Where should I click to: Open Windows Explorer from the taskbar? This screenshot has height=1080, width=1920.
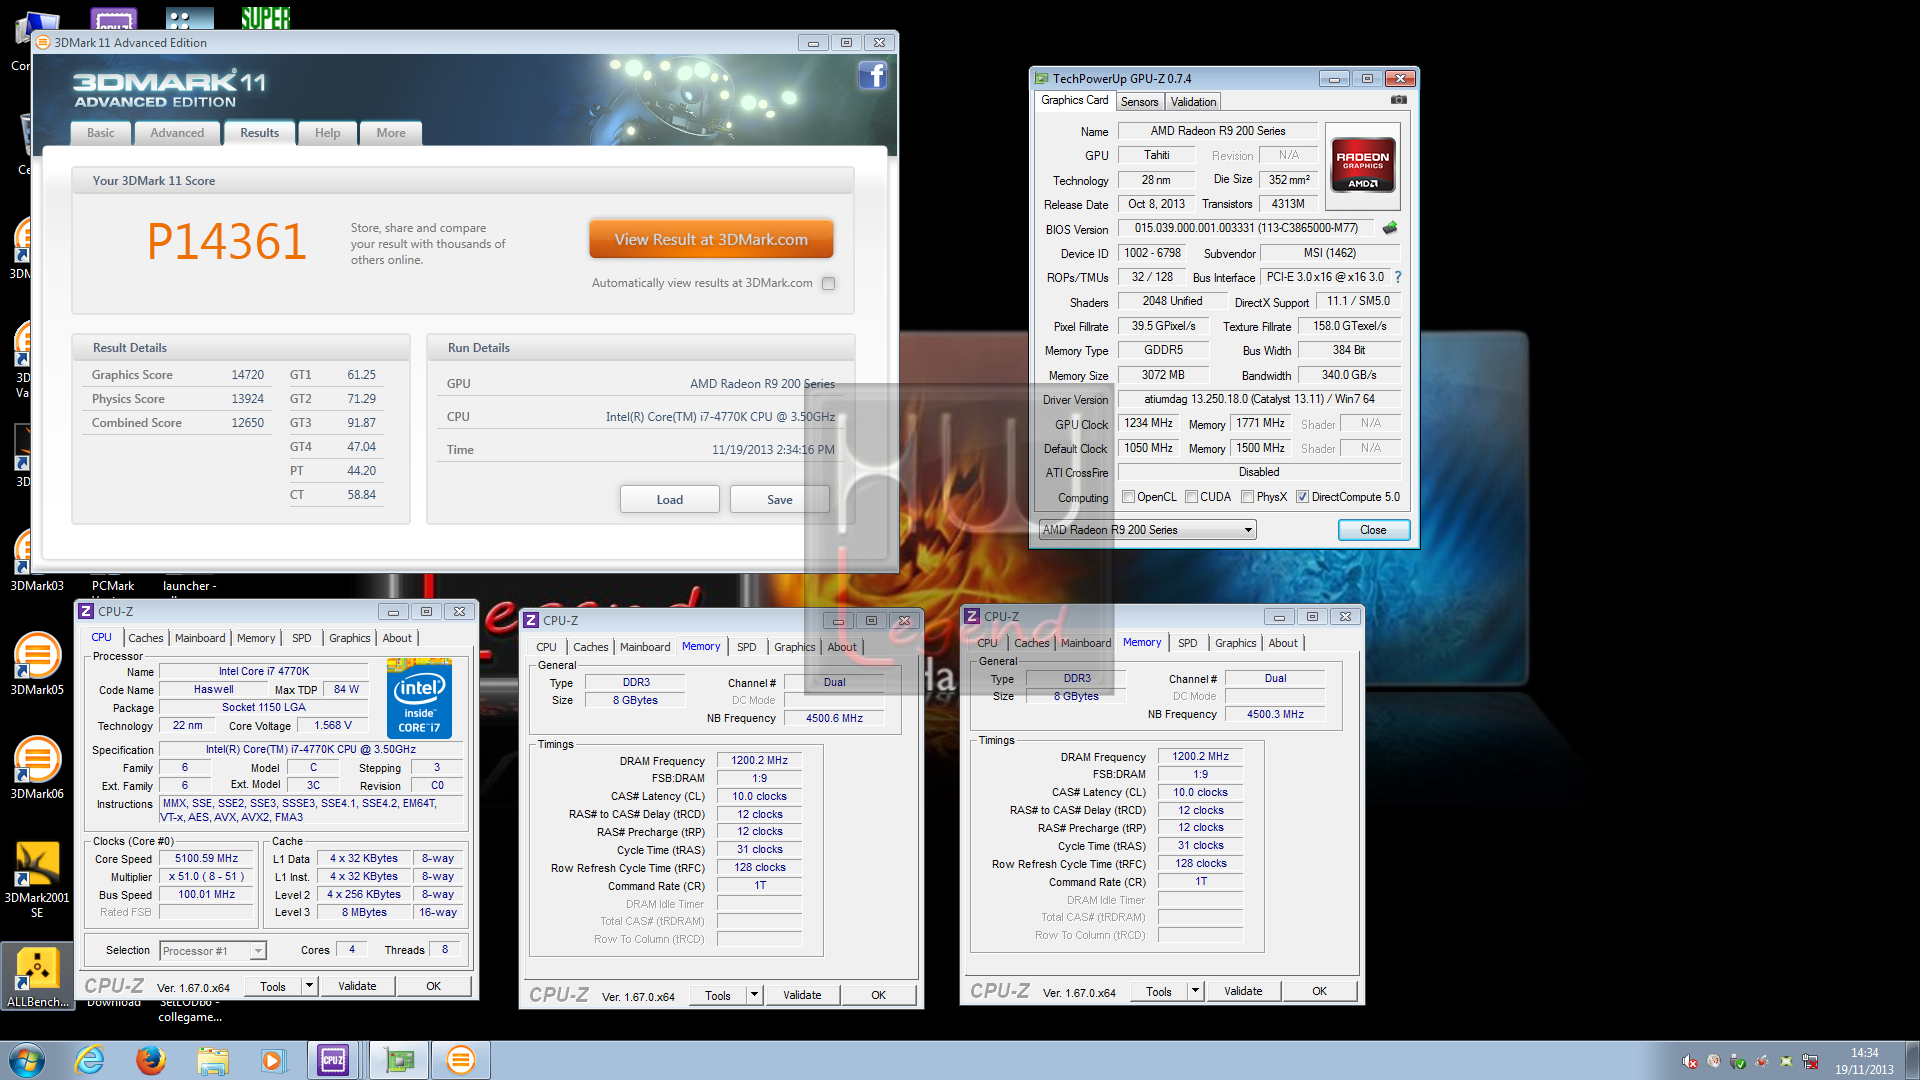pos(212,1060)
